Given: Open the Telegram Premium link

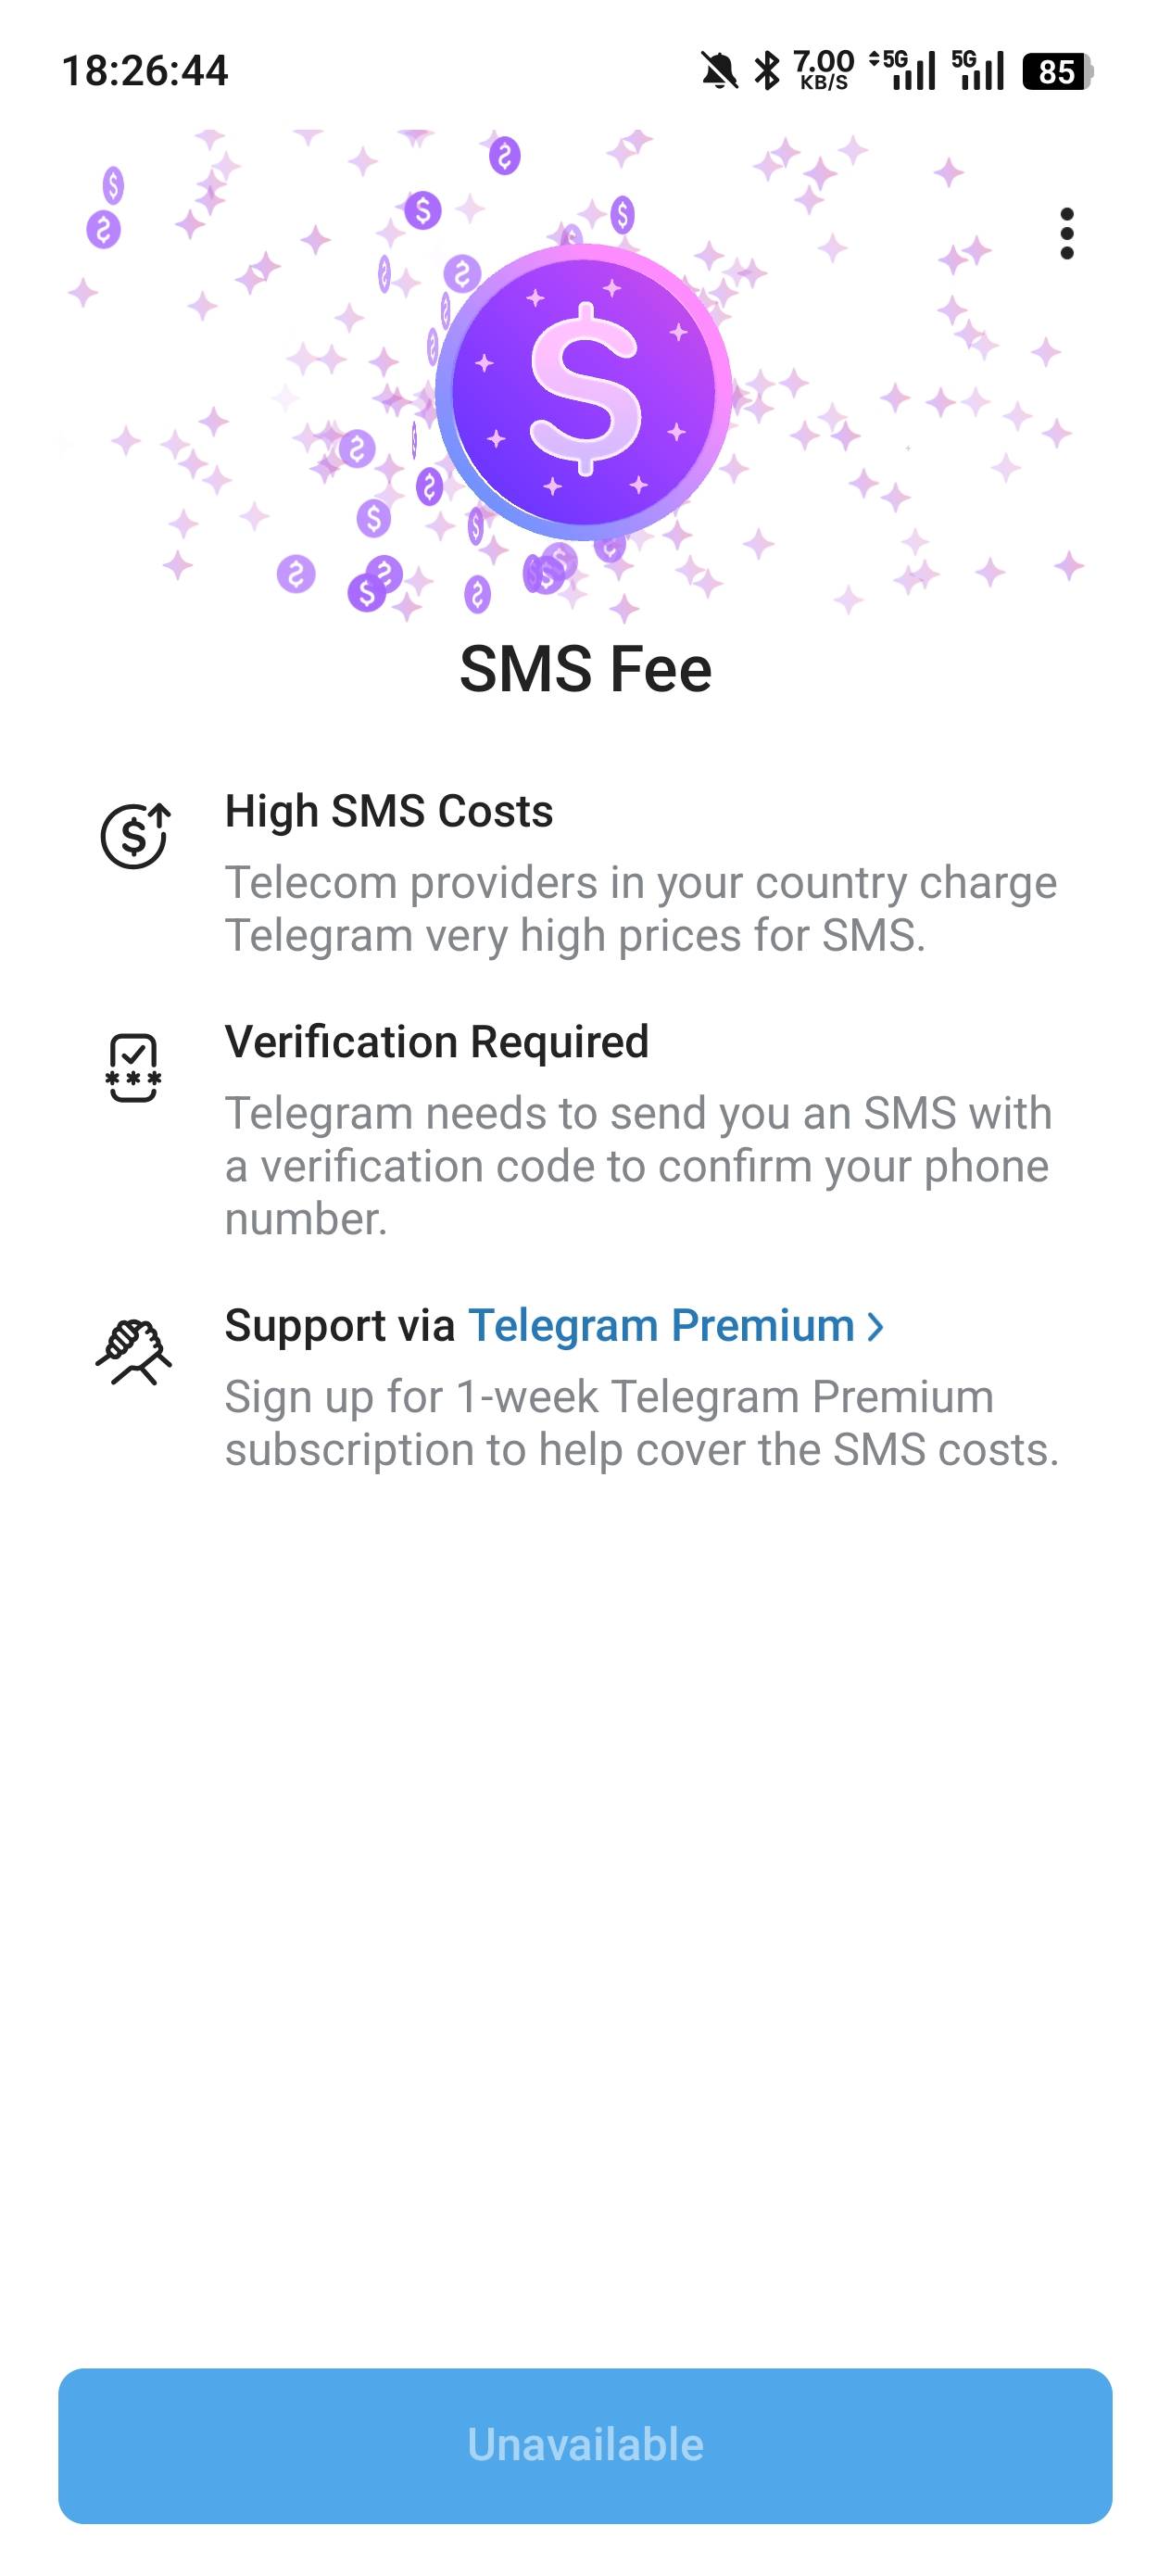Looking at the screenshot, I should 661,1326.
